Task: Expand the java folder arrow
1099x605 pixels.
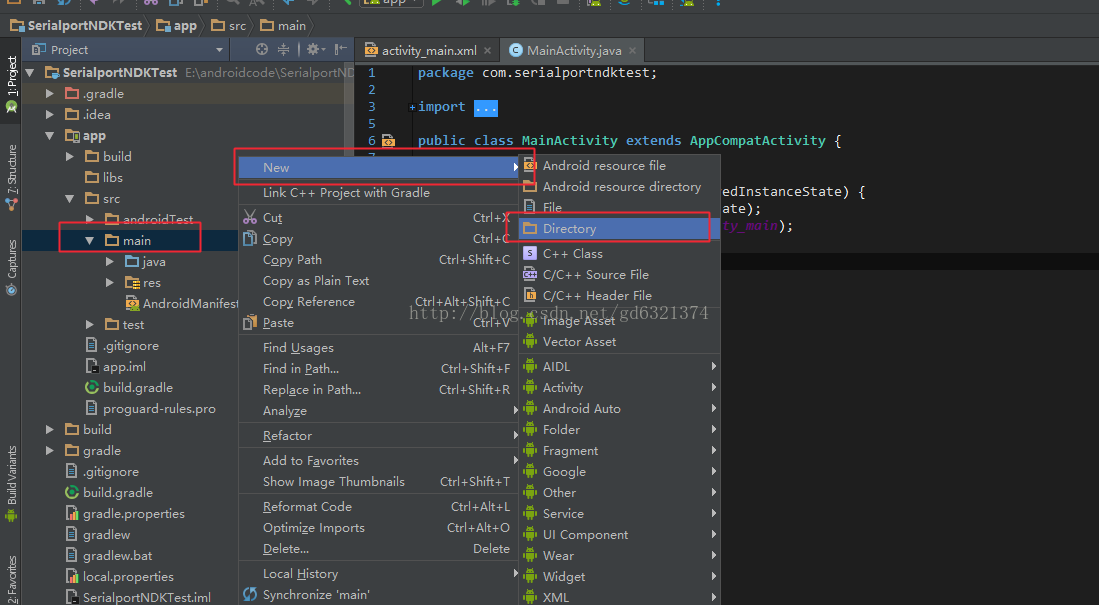Action: click(x=109, y=261)
